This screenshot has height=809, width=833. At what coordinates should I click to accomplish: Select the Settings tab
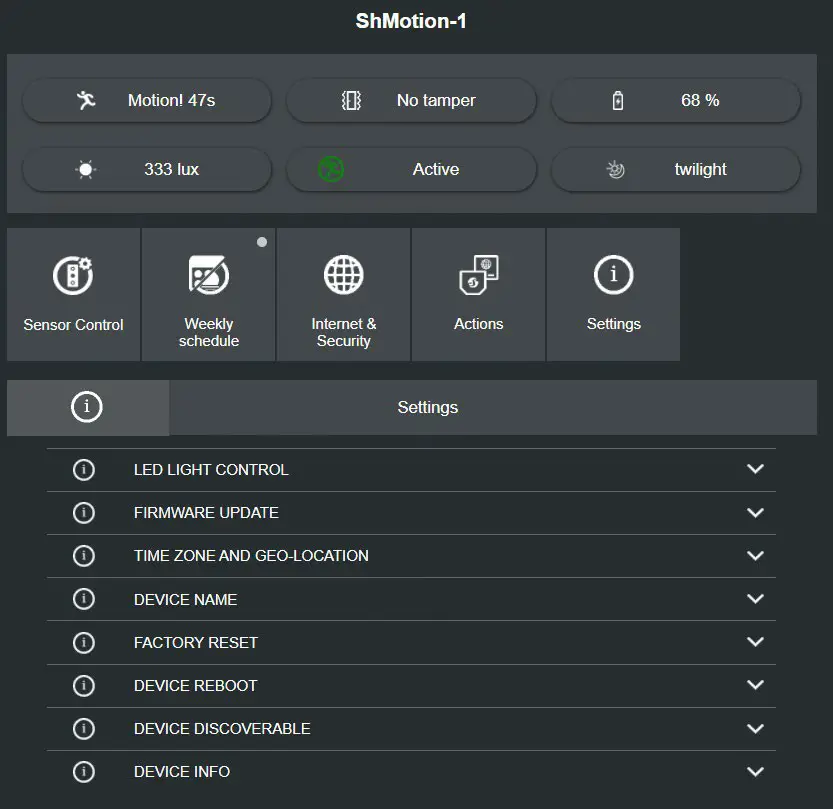point(428,407)
